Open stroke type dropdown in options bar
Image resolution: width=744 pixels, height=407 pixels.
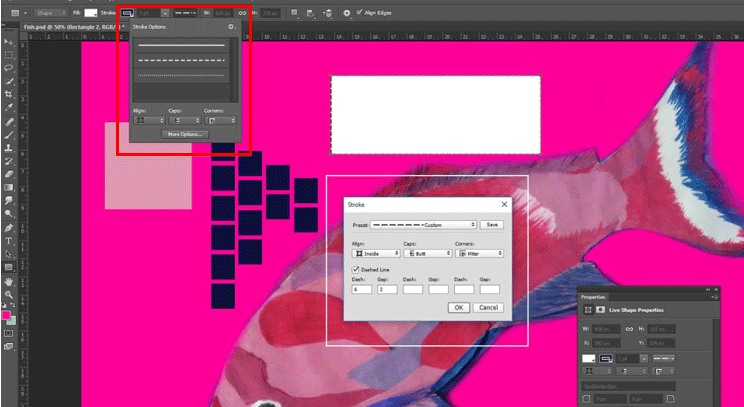click(x=186, y=13)
